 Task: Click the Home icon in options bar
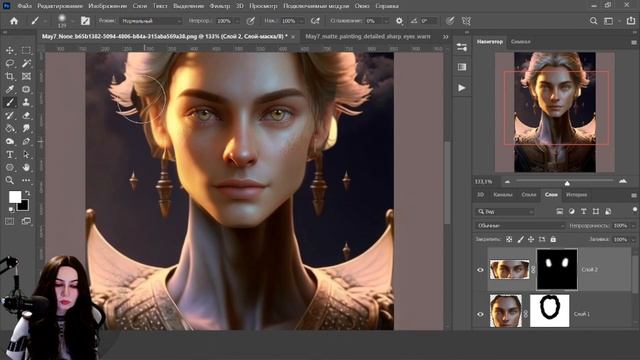tap(14, 21)
